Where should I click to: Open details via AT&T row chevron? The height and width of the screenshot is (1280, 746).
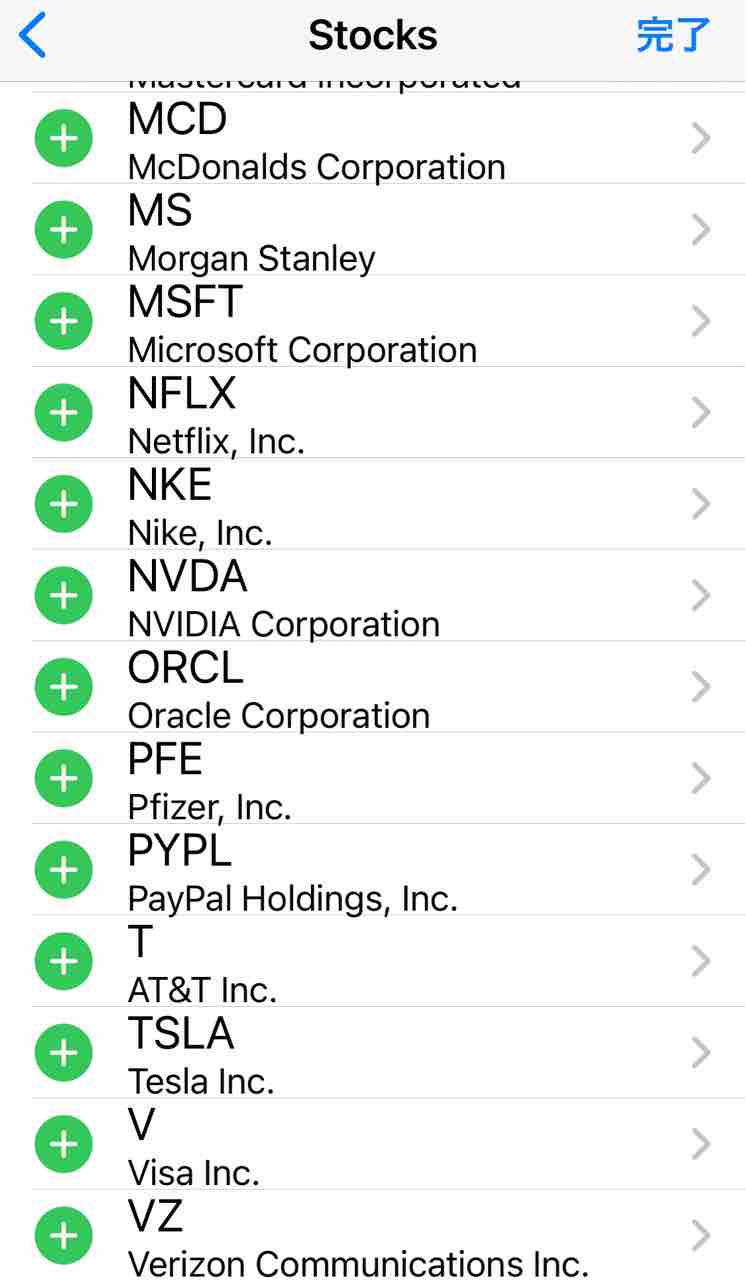(x=701, y=962)
